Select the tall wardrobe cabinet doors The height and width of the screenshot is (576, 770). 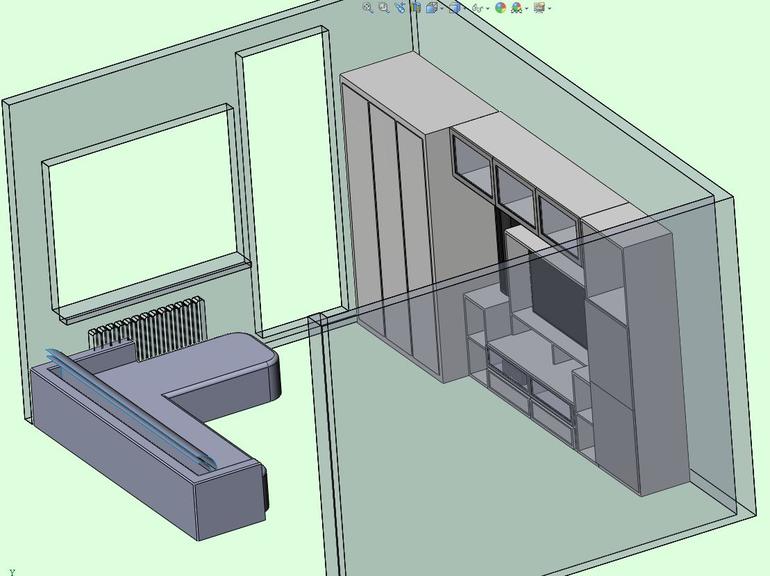(x=390, y=230)
